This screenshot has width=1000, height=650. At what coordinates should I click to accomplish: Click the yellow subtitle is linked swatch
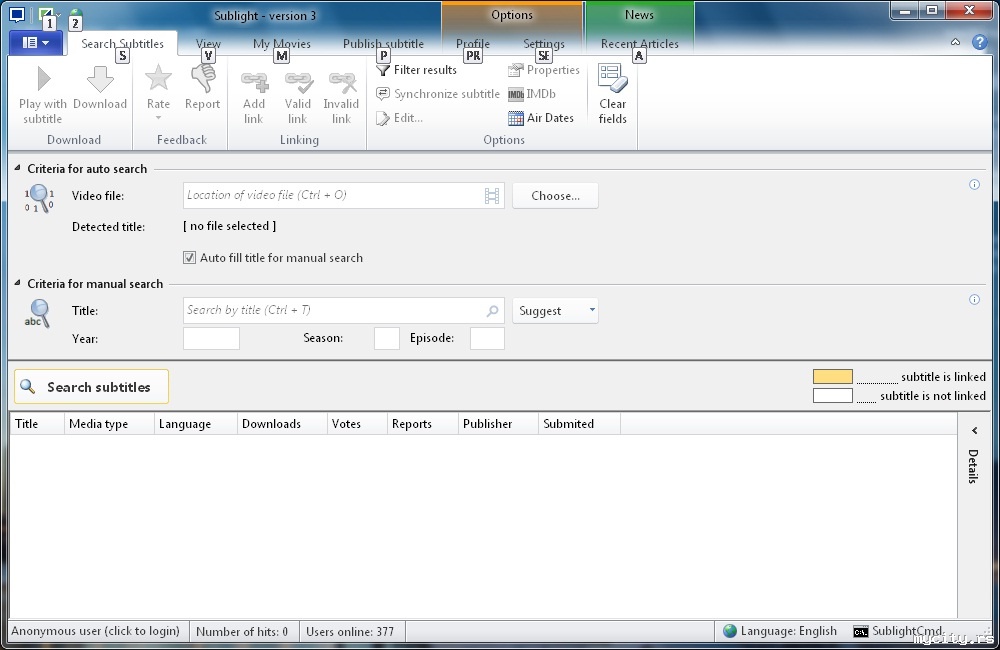833,376
